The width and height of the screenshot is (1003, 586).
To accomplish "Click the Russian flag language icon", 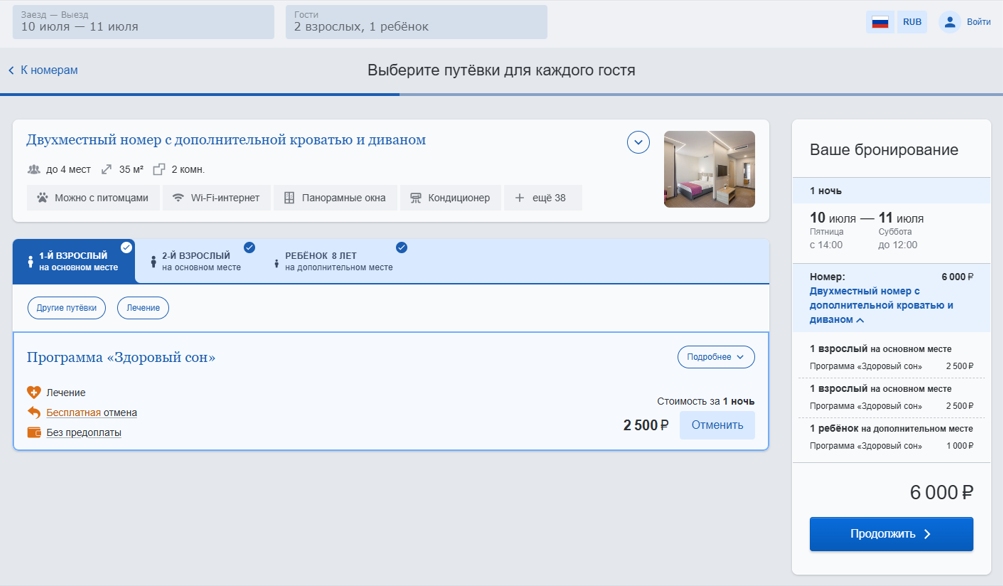I will 880,22.
